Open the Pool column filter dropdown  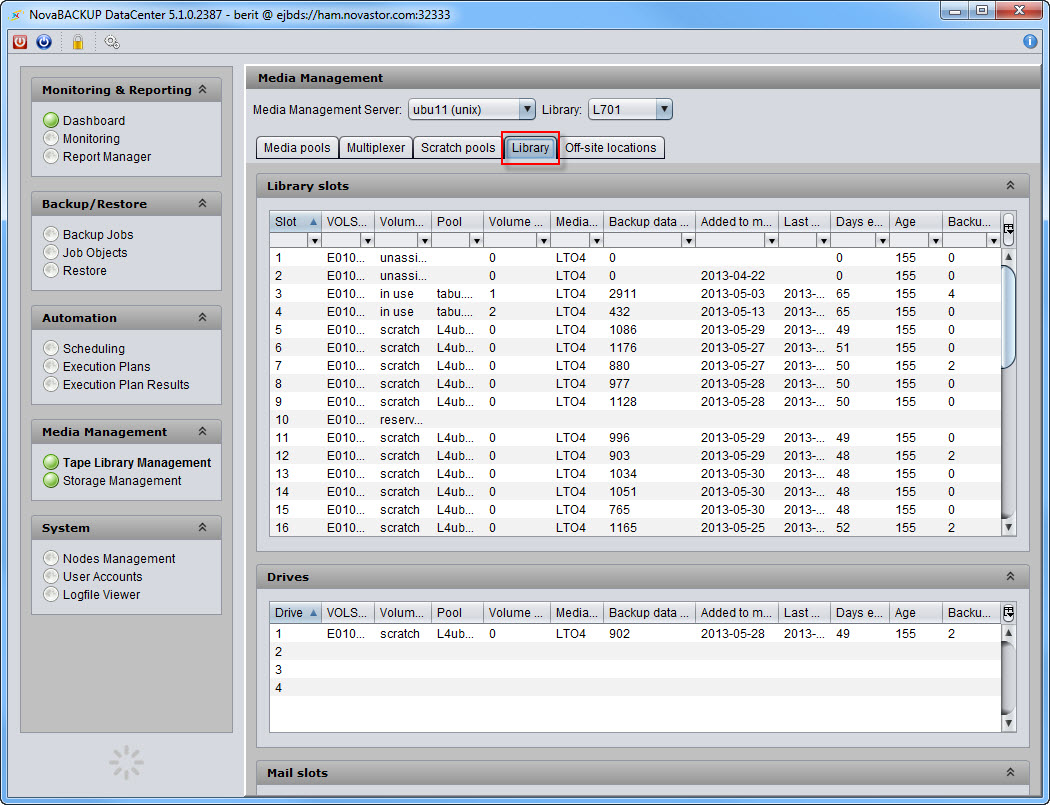[x=476, y=240]
